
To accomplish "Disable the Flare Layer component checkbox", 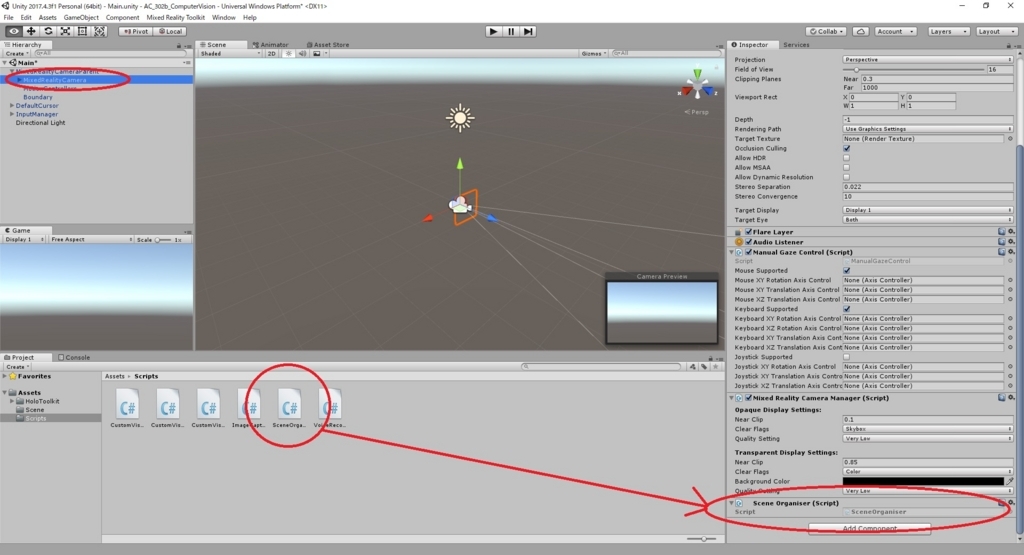I will [x=748, y=232].
